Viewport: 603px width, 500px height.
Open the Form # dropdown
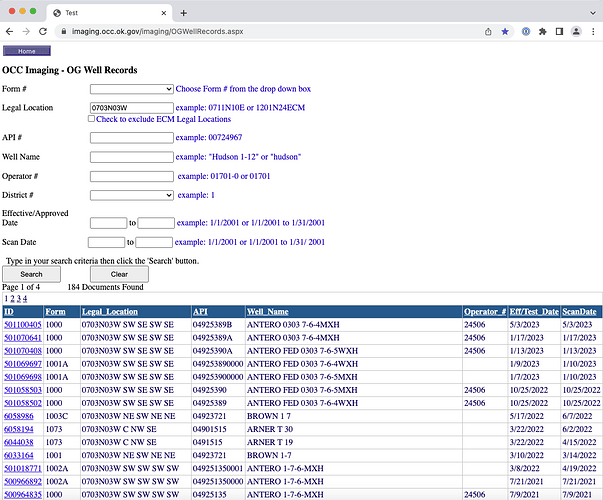132,89
